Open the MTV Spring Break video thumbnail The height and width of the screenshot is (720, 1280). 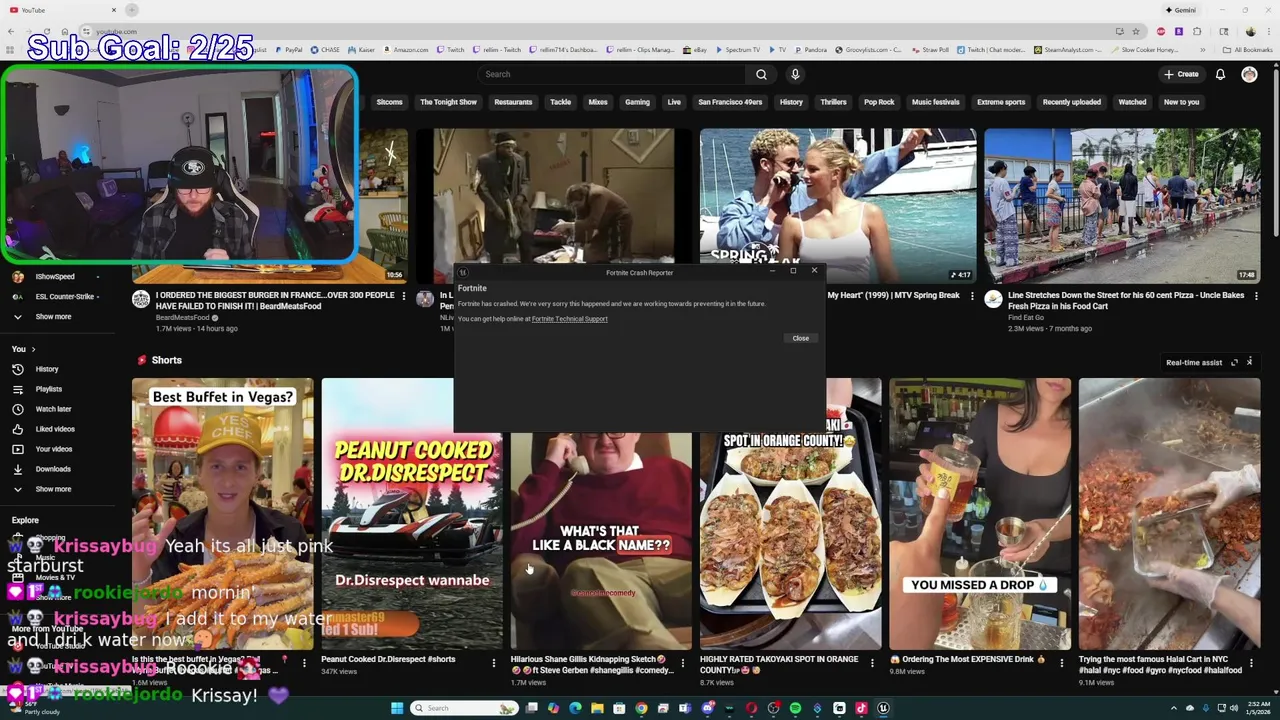click(x=838, y=206)
